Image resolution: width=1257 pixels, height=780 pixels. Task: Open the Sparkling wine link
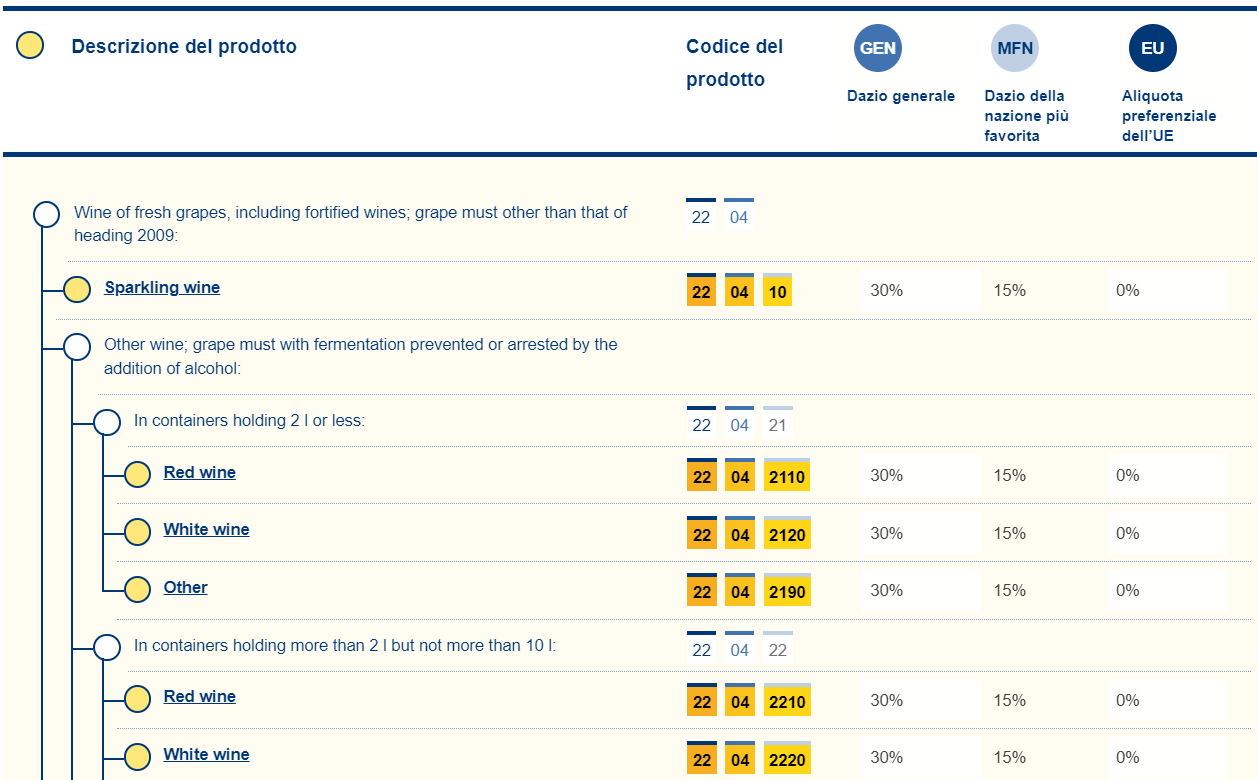[x=162, y=288]
